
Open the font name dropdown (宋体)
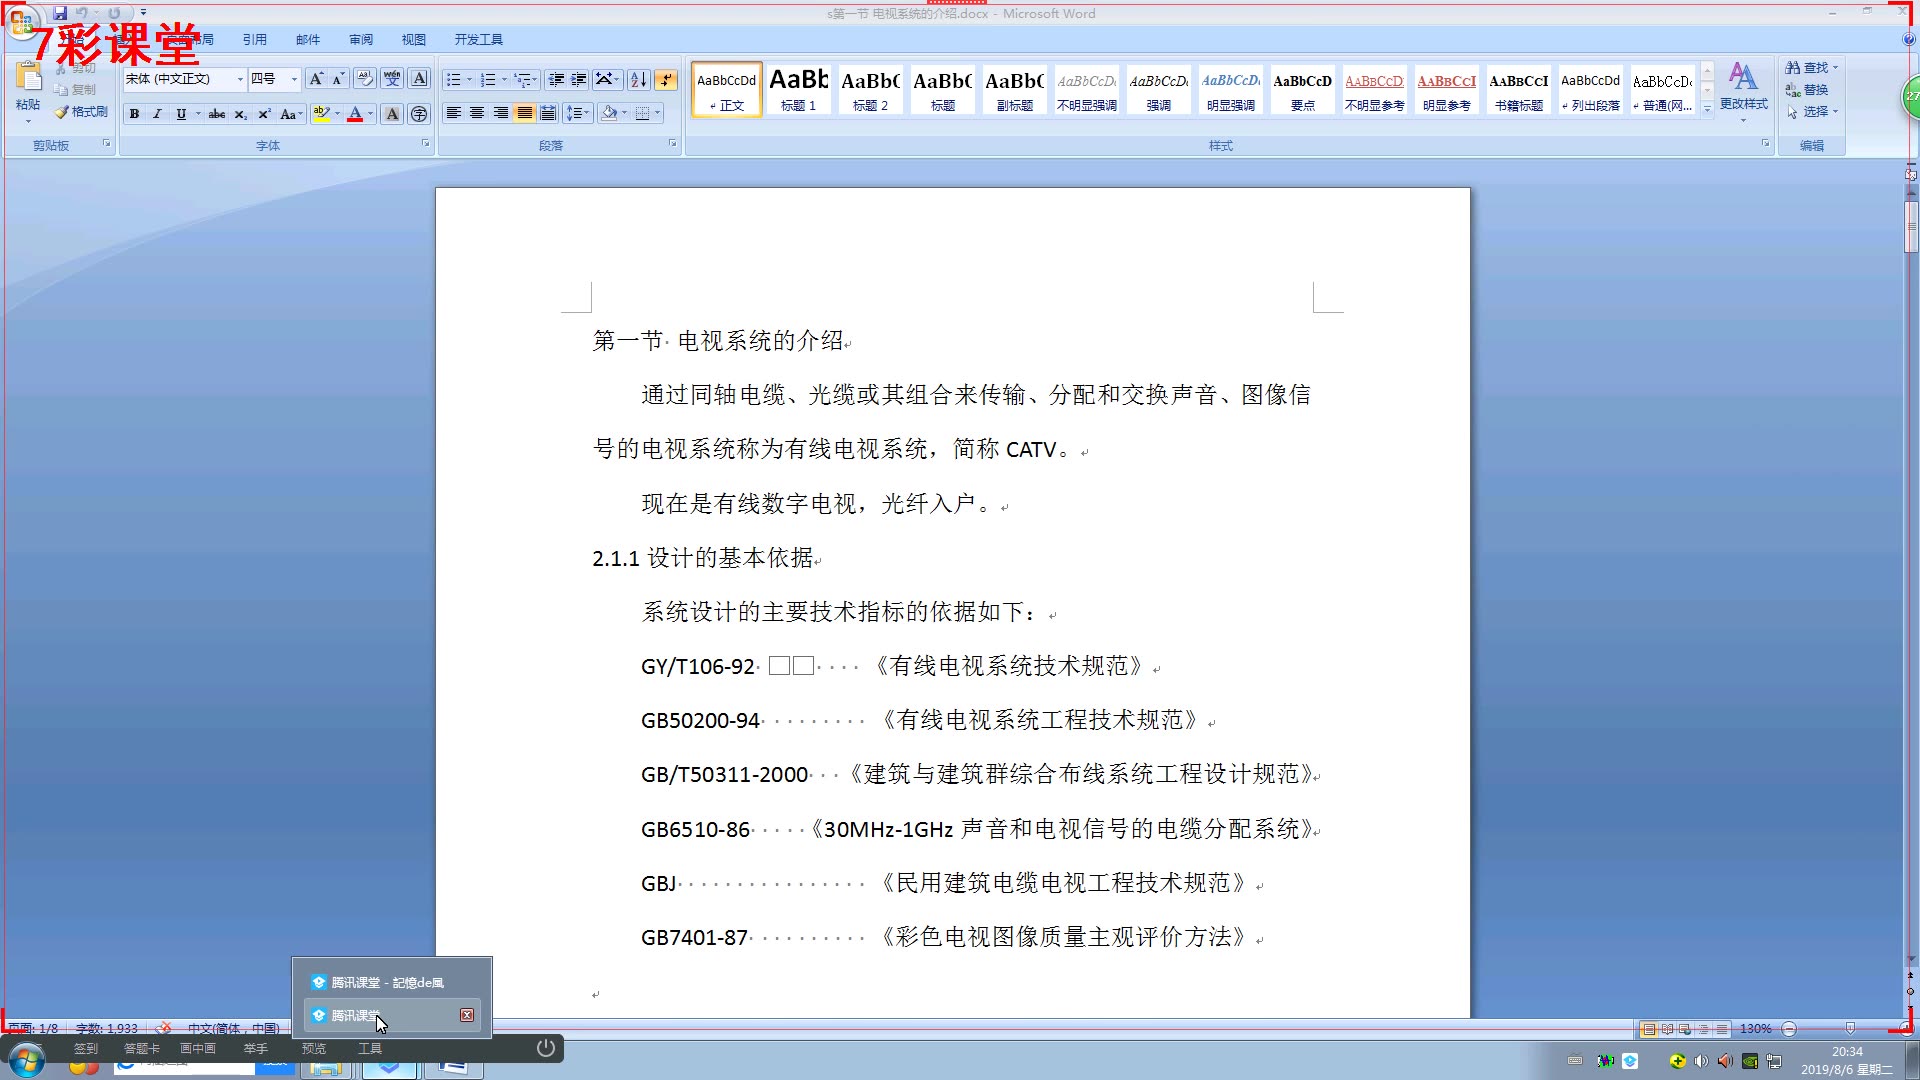coord(240,79)
